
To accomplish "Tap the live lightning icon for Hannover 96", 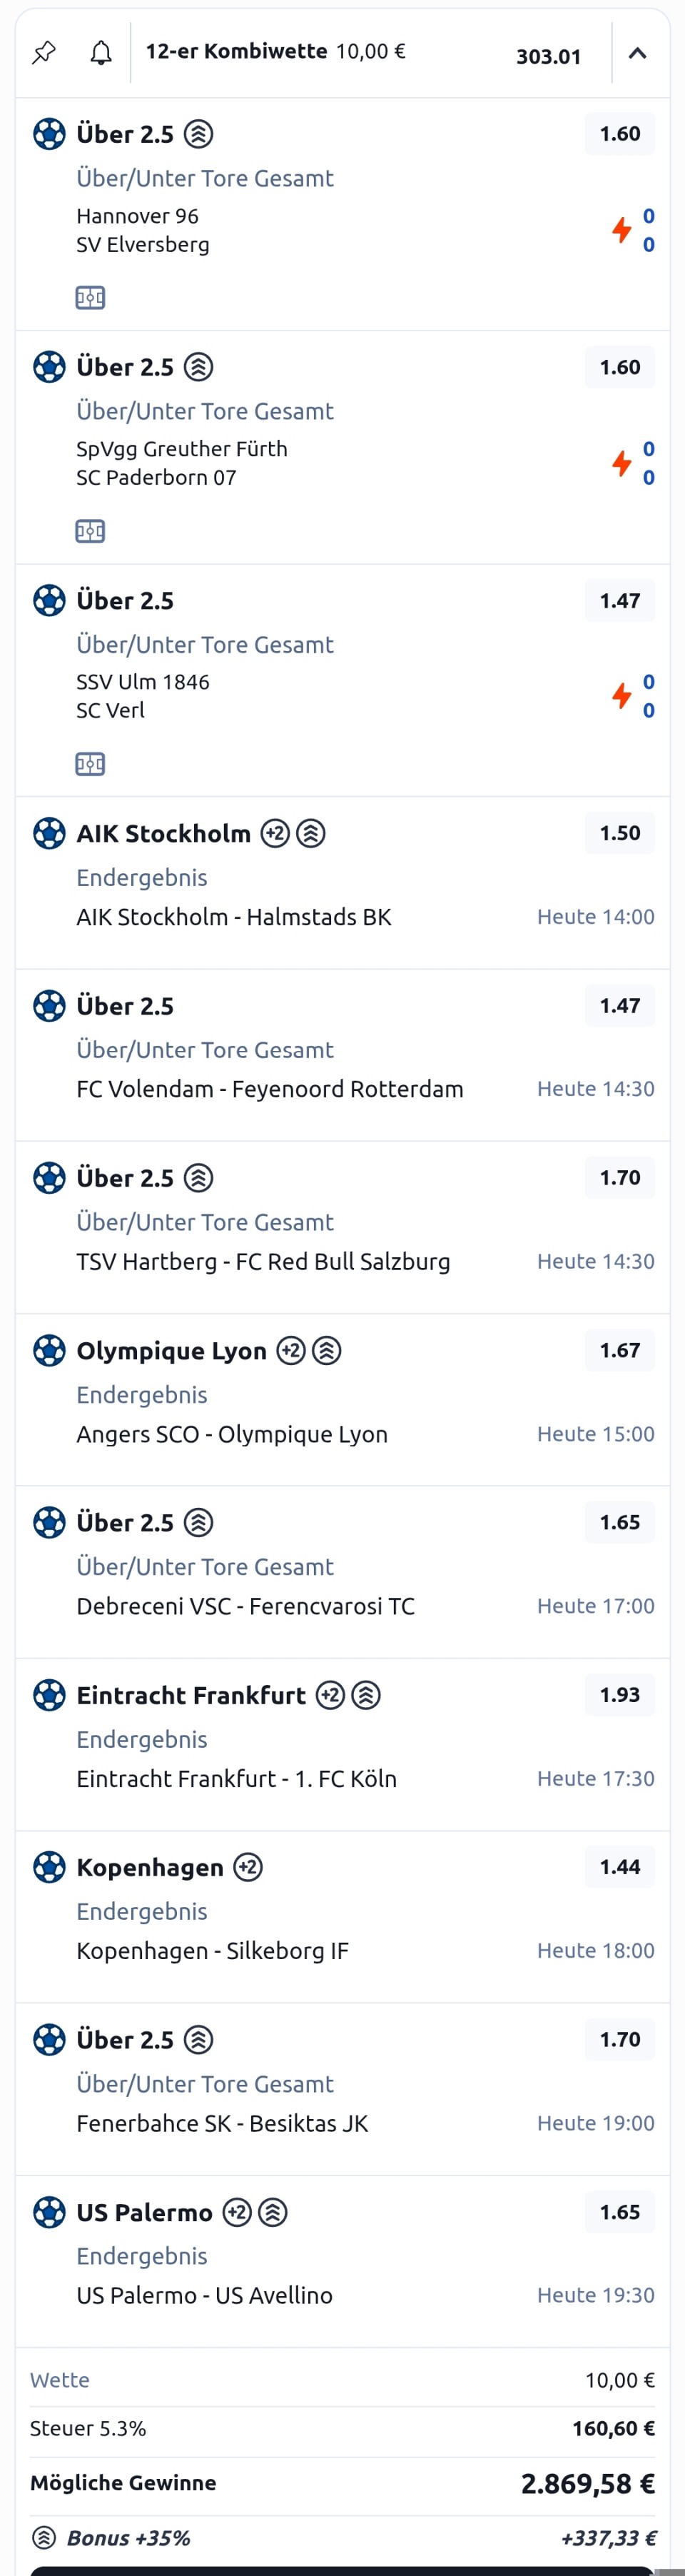I will click(x=622, y=230).
